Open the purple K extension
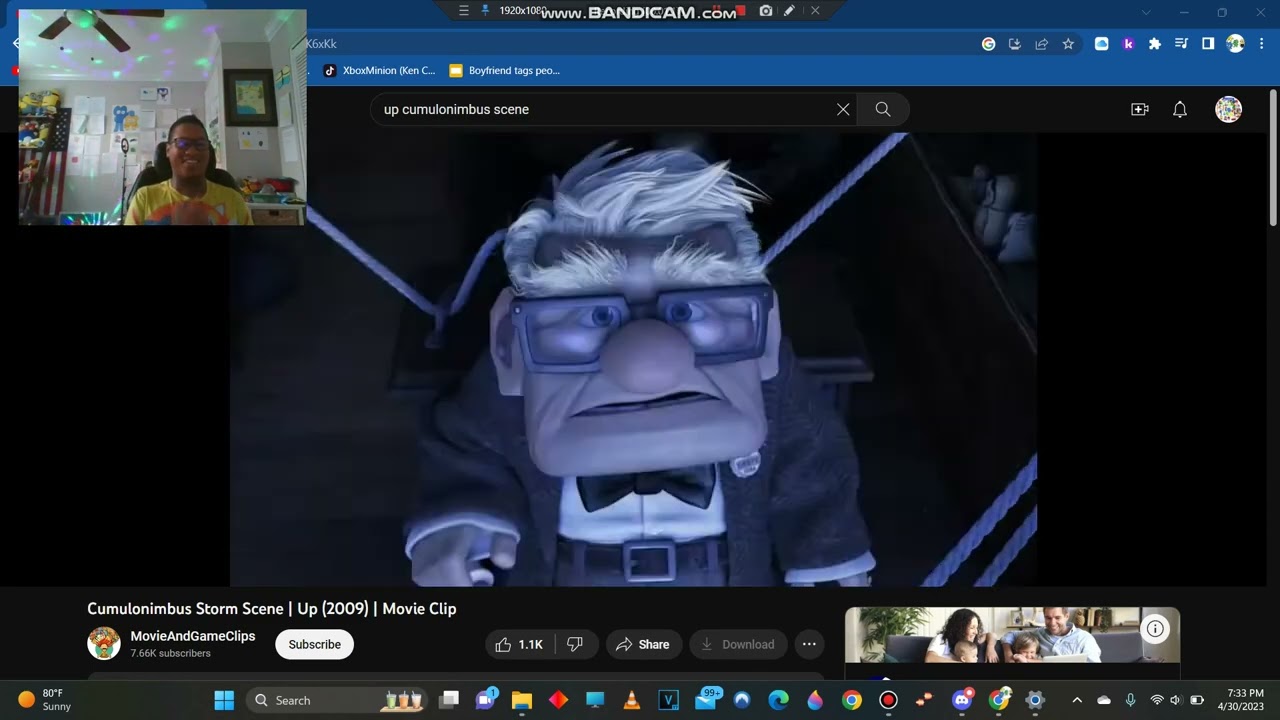The height and width of the screenshot is (720, 1280). pyautogui.click(x=1128, y=44)
